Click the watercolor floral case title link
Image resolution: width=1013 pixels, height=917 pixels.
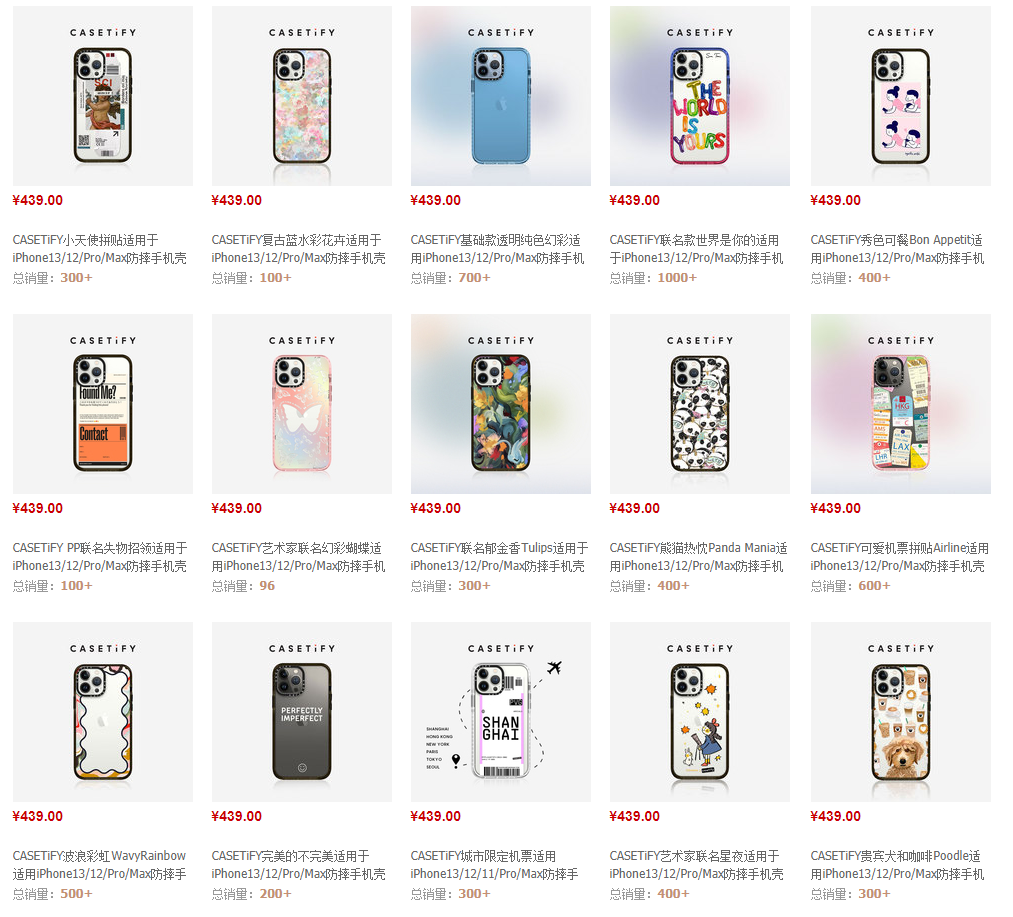click(298, 249)
